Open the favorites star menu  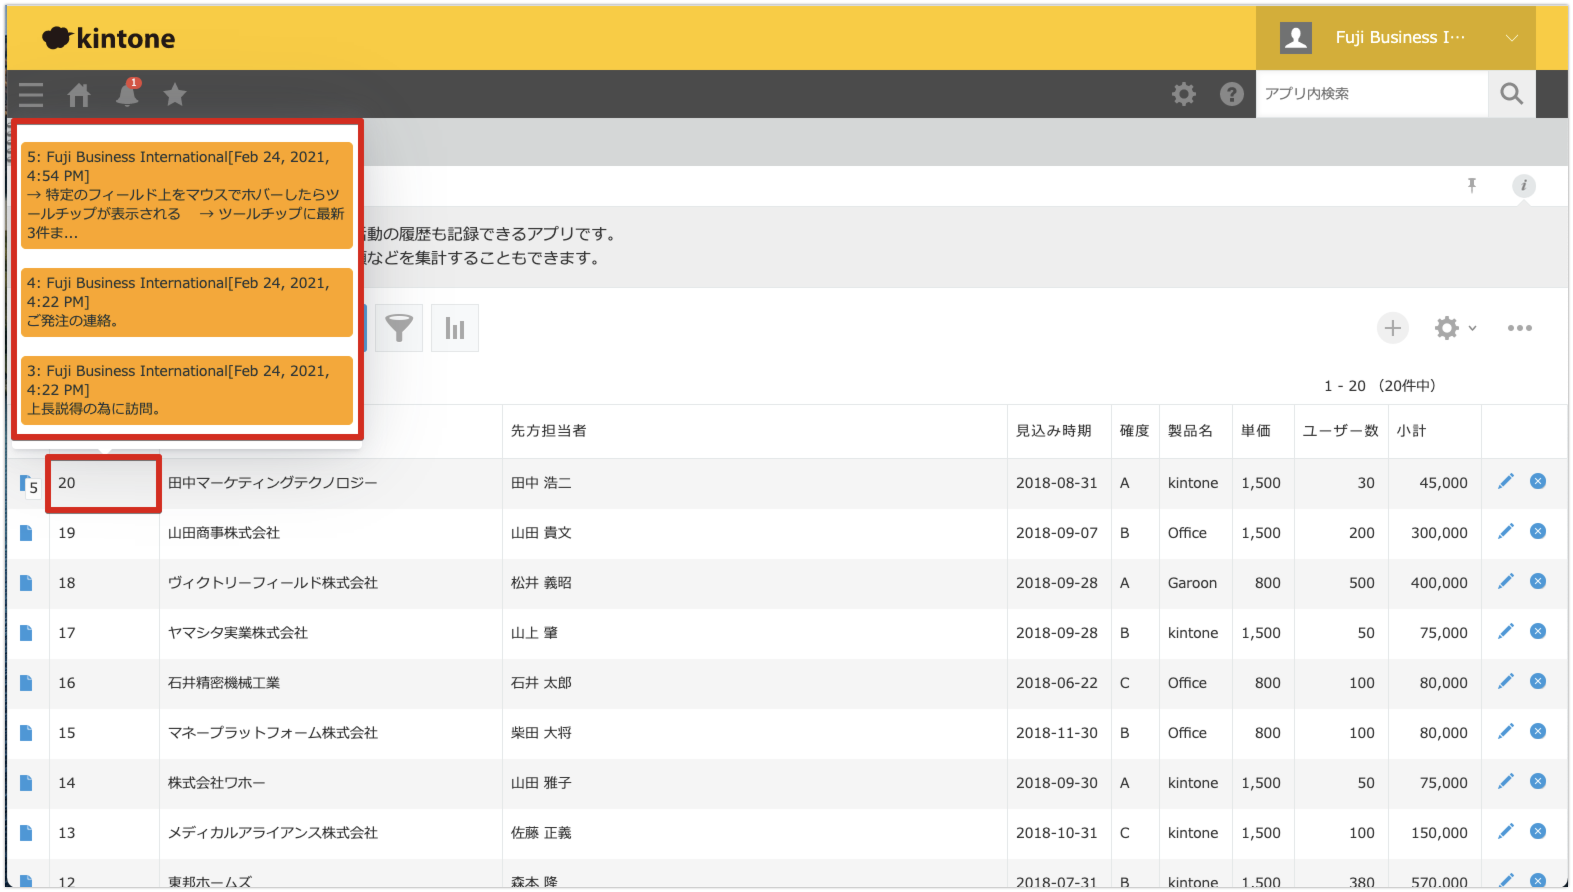click(x=175, y=95)
